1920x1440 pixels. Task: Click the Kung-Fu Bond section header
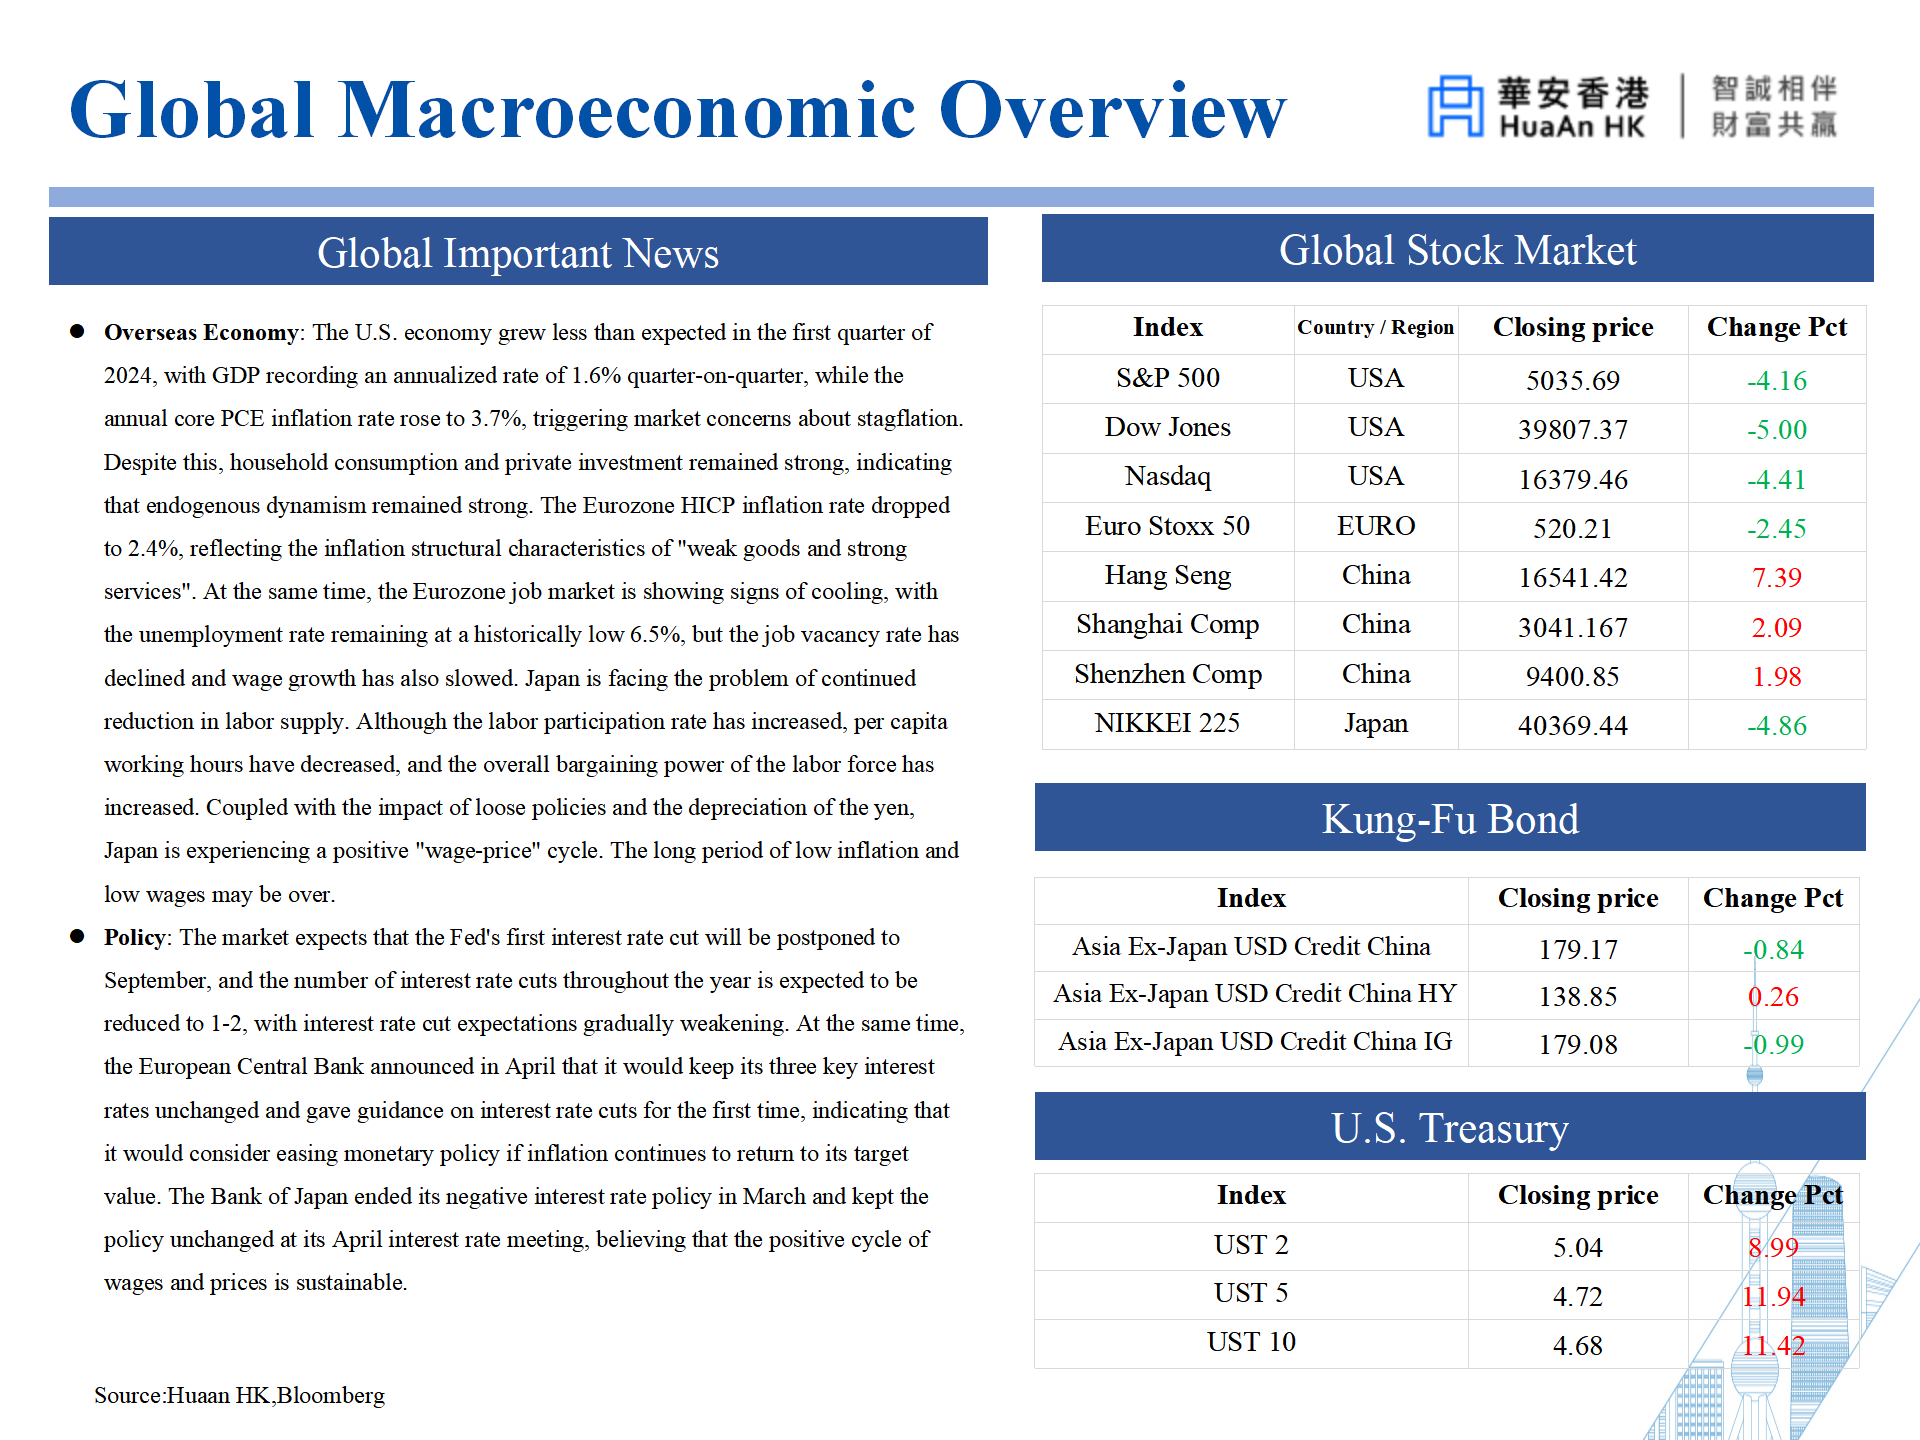click(1450, 818)
